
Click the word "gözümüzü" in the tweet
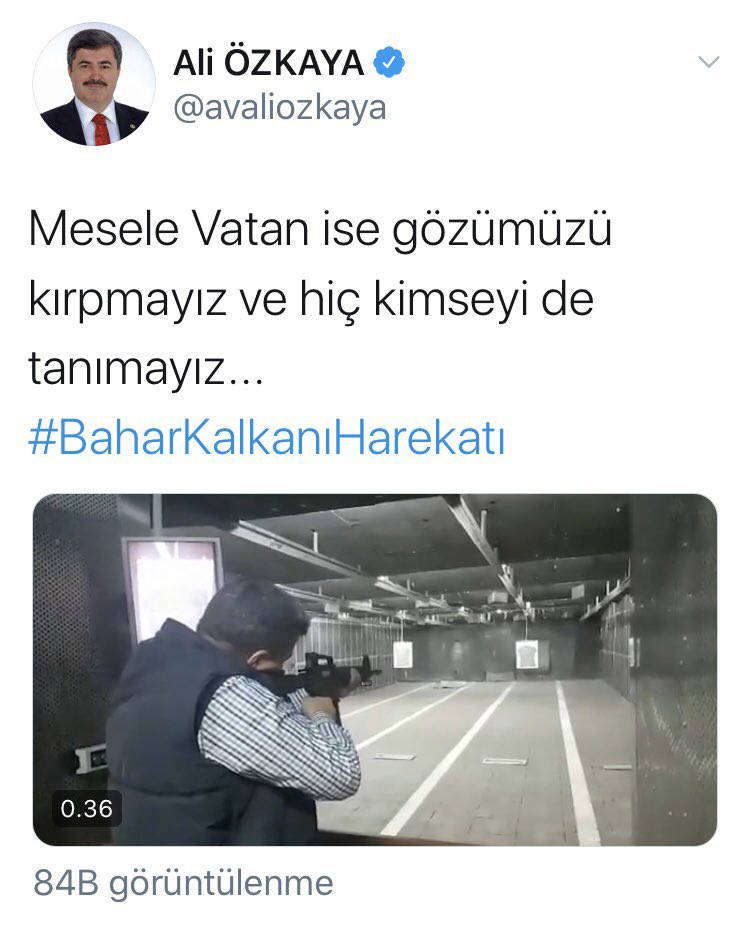pos(502,231)
